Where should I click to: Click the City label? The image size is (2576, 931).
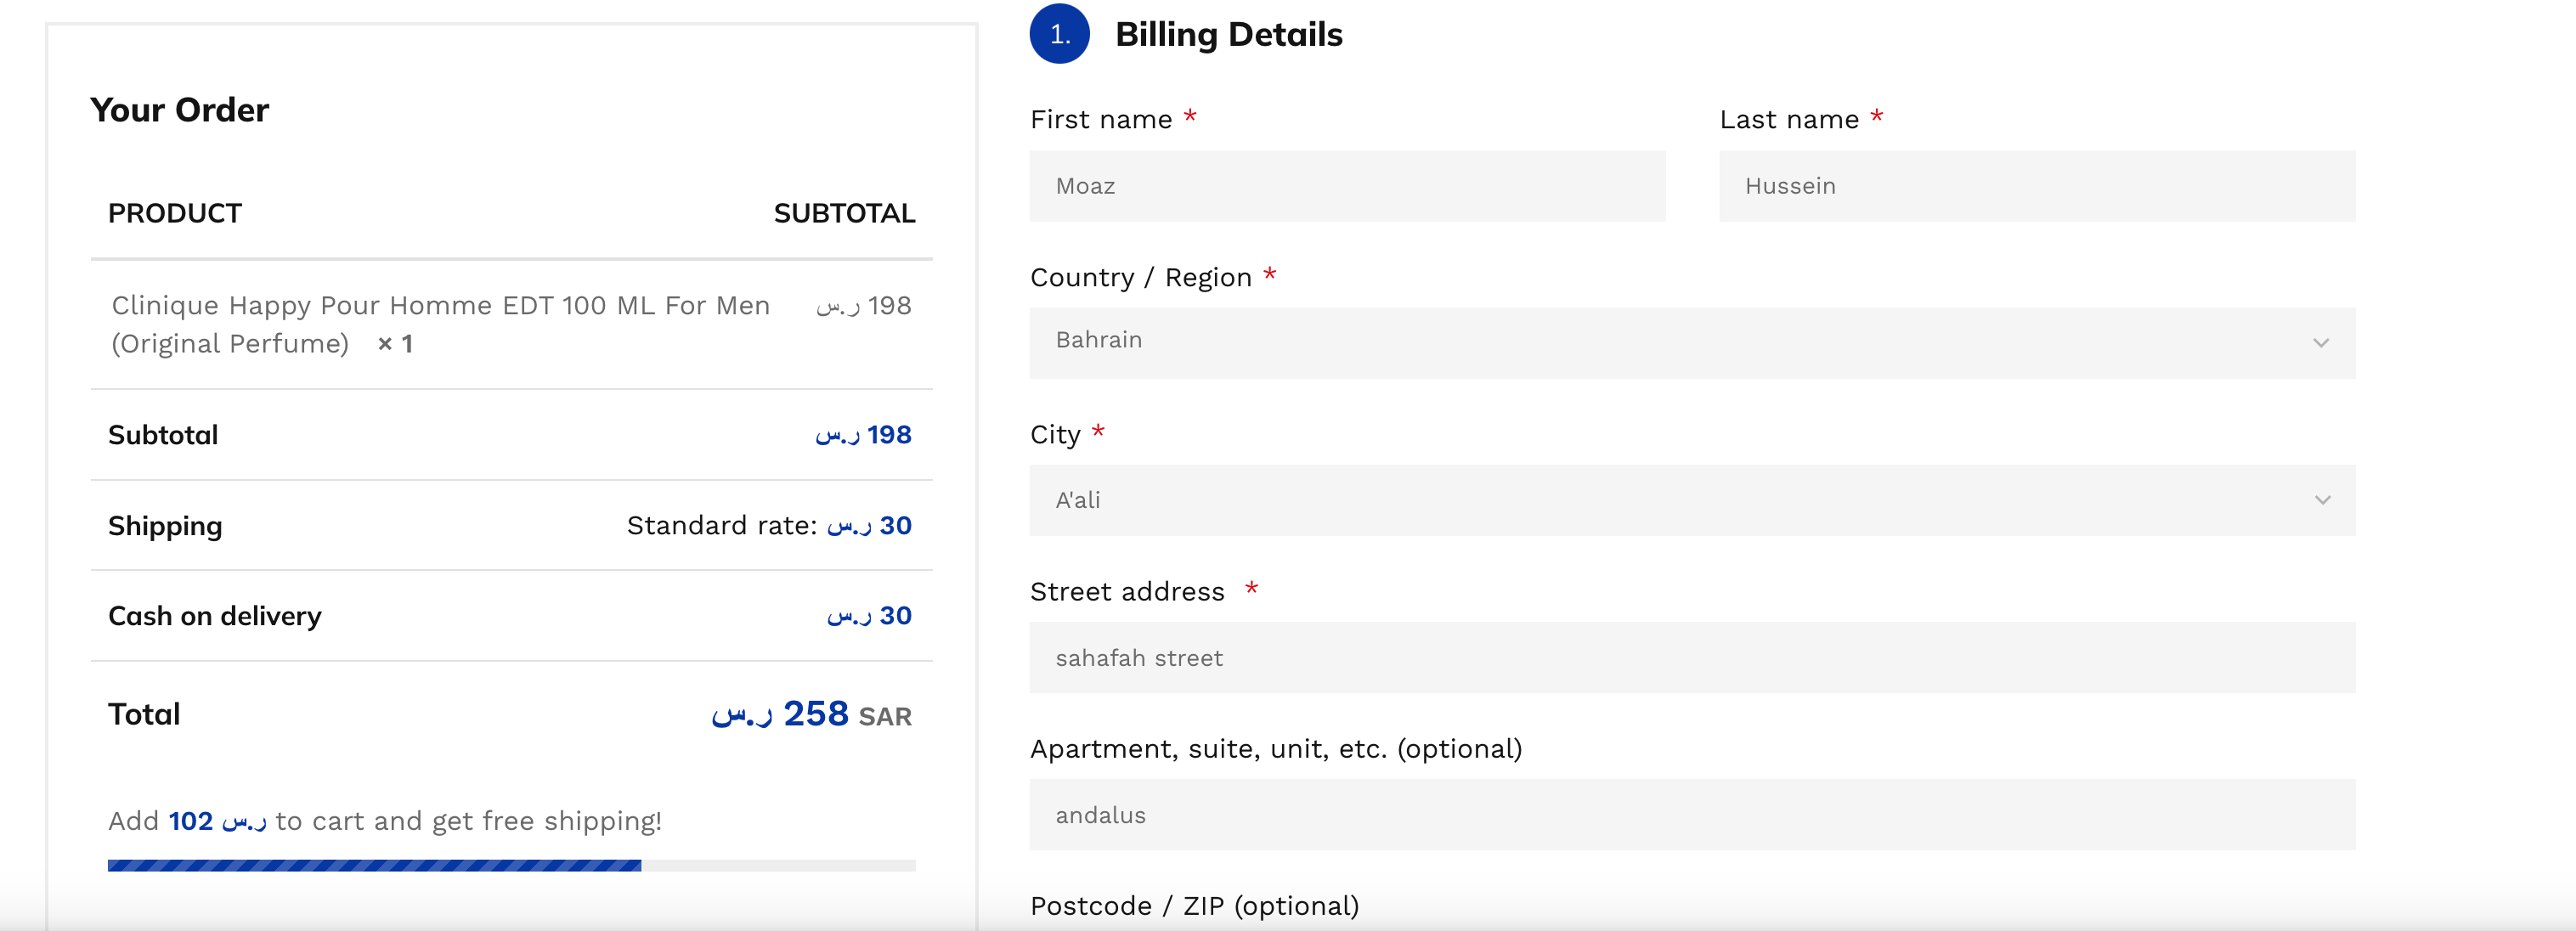click(x=1055, y=435)
